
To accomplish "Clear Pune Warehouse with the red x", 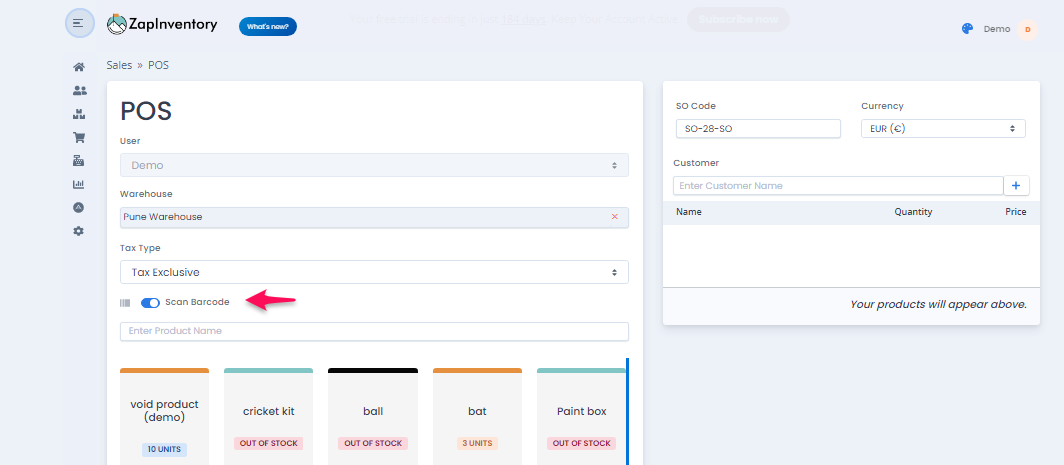I will pos(615,217).
